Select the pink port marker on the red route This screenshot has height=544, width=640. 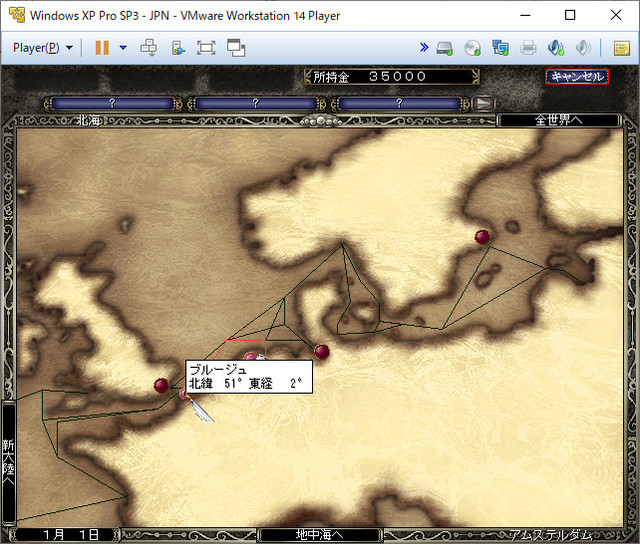pyautogui.click(x=251, y=357)
